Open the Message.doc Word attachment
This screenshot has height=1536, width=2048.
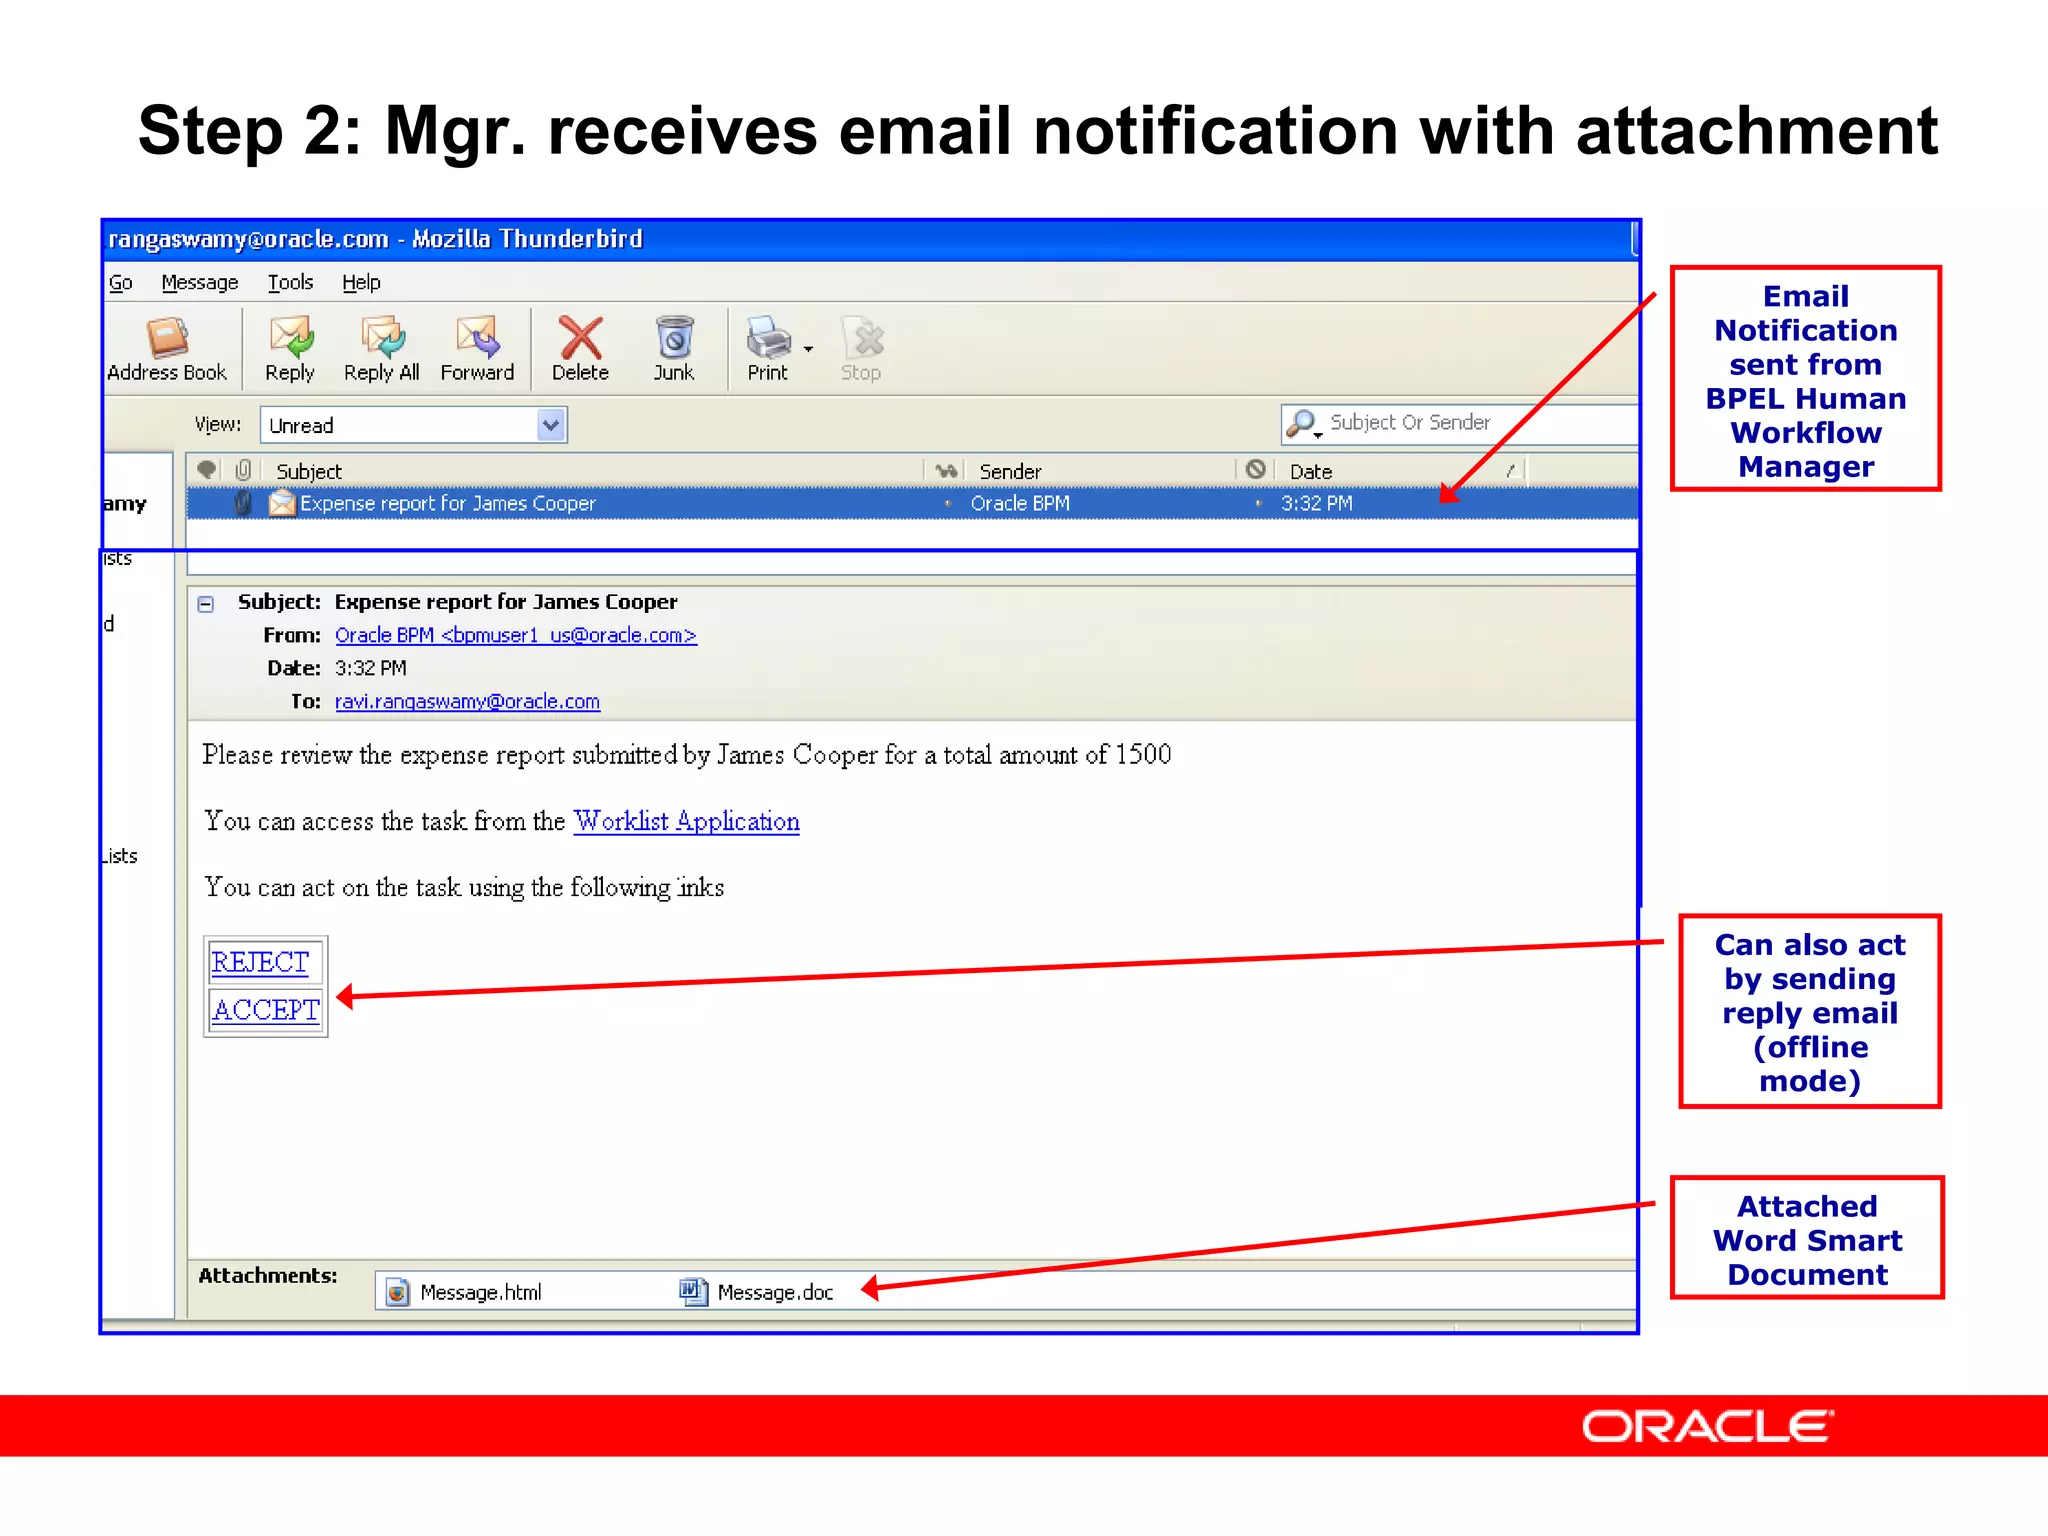[x=757, y=1292]
